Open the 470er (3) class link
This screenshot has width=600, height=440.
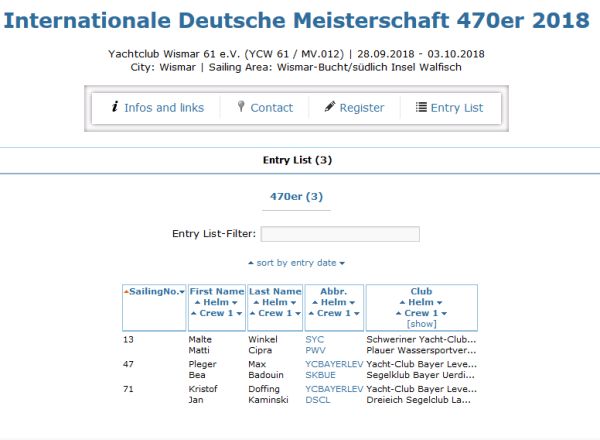pos(296,197)
